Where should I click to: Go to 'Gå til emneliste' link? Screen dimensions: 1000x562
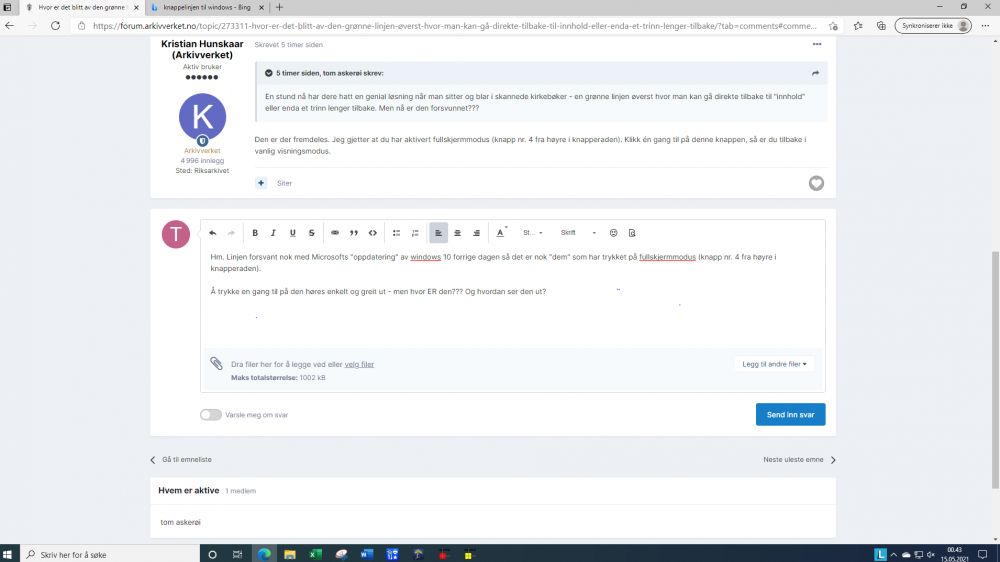click(181, 459)
